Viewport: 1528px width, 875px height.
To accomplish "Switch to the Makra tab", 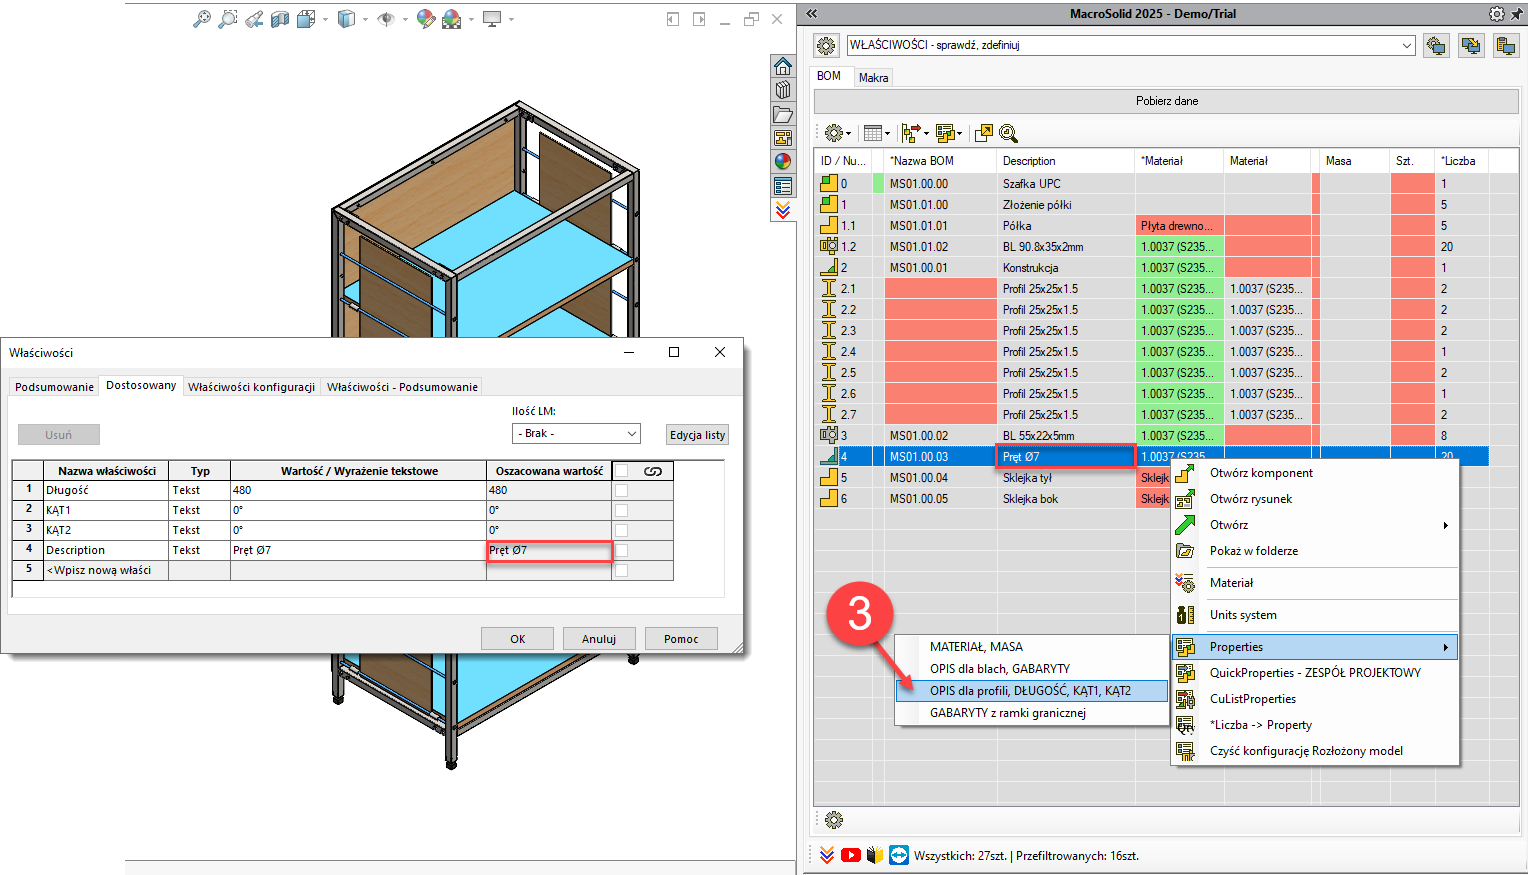I will point(873,77).
